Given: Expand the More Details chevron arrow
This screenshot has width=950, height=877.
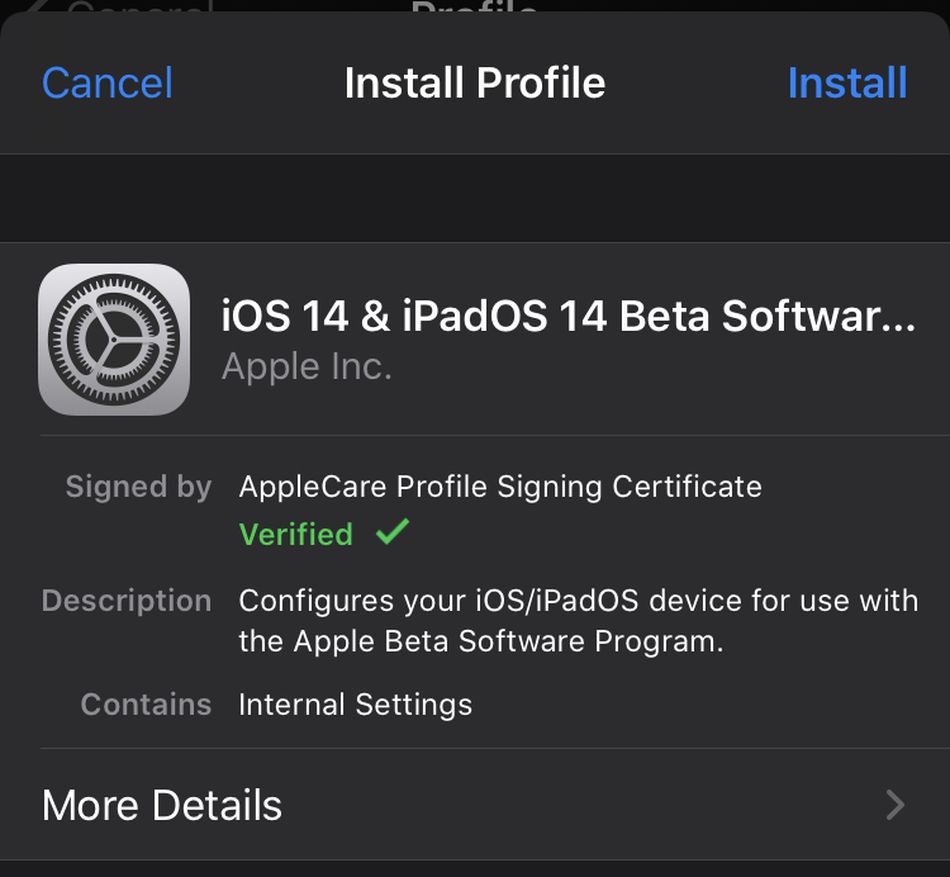Looking at the screenshot, I should 895,805.
